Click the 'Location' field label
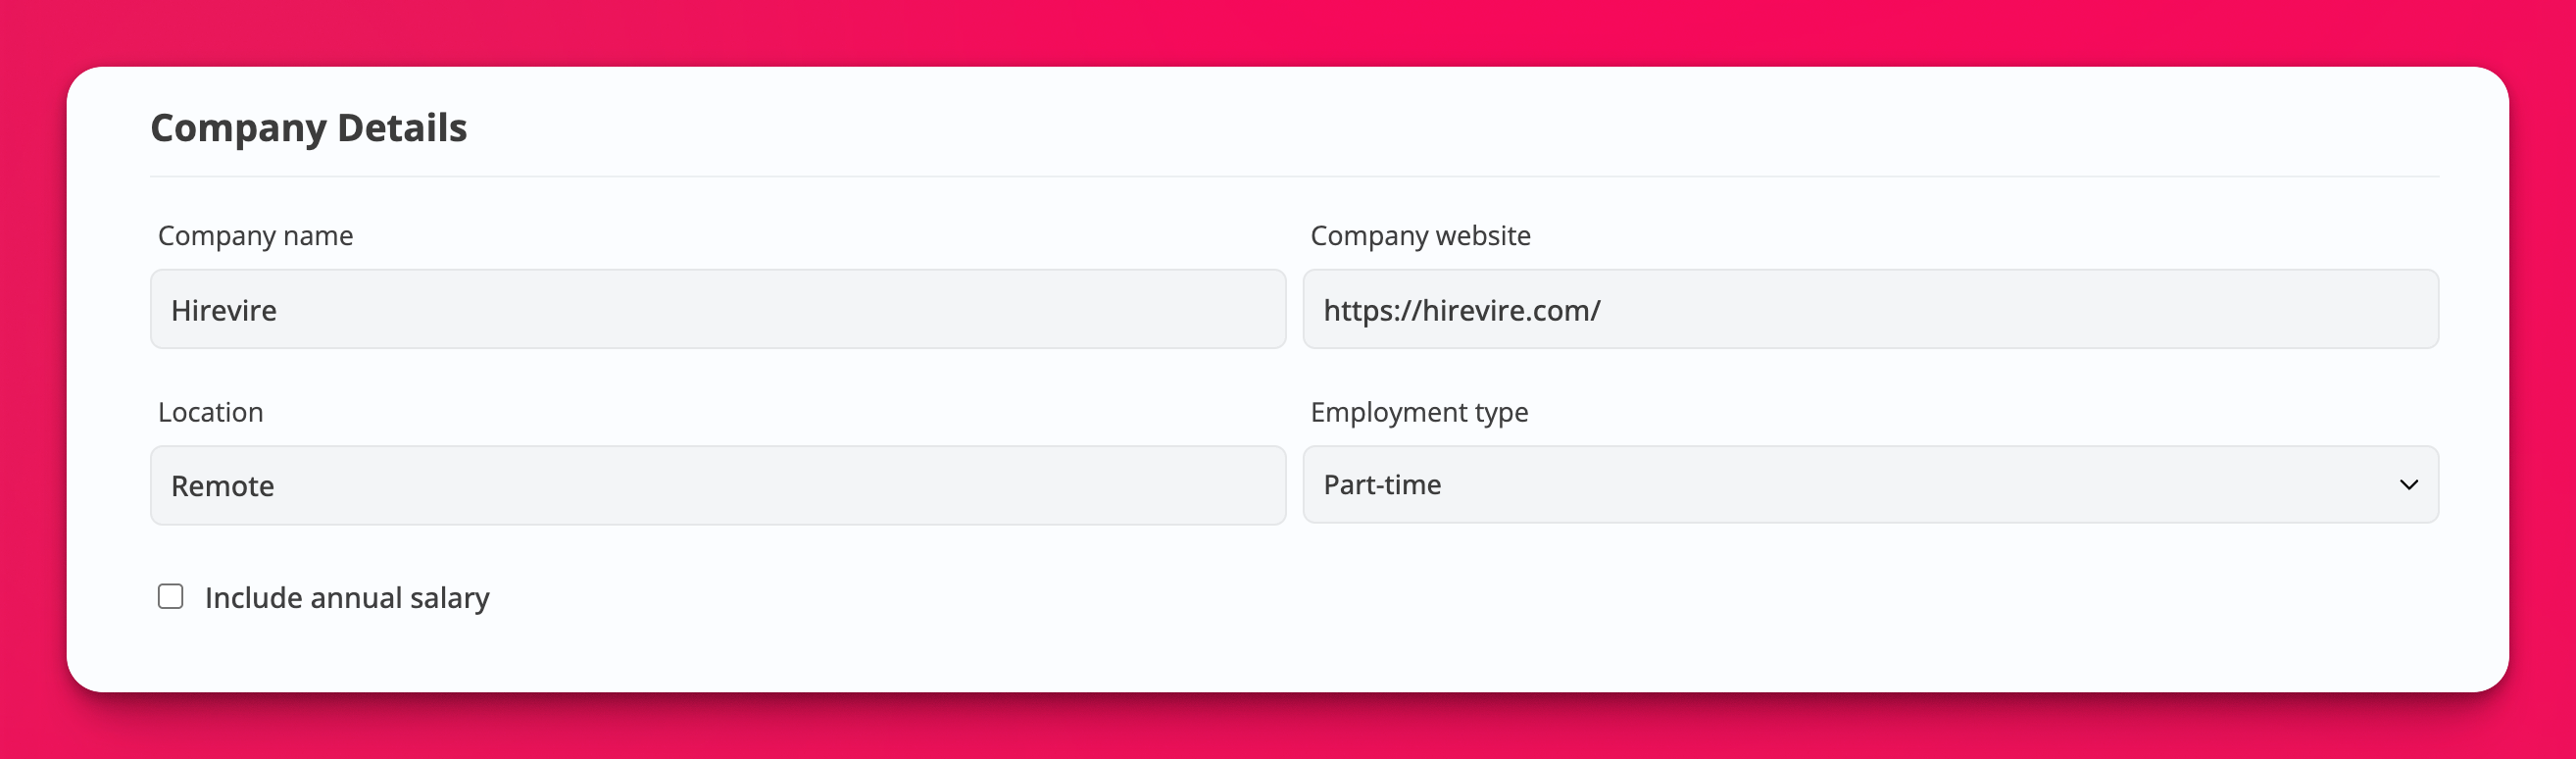 coord(210,412)
